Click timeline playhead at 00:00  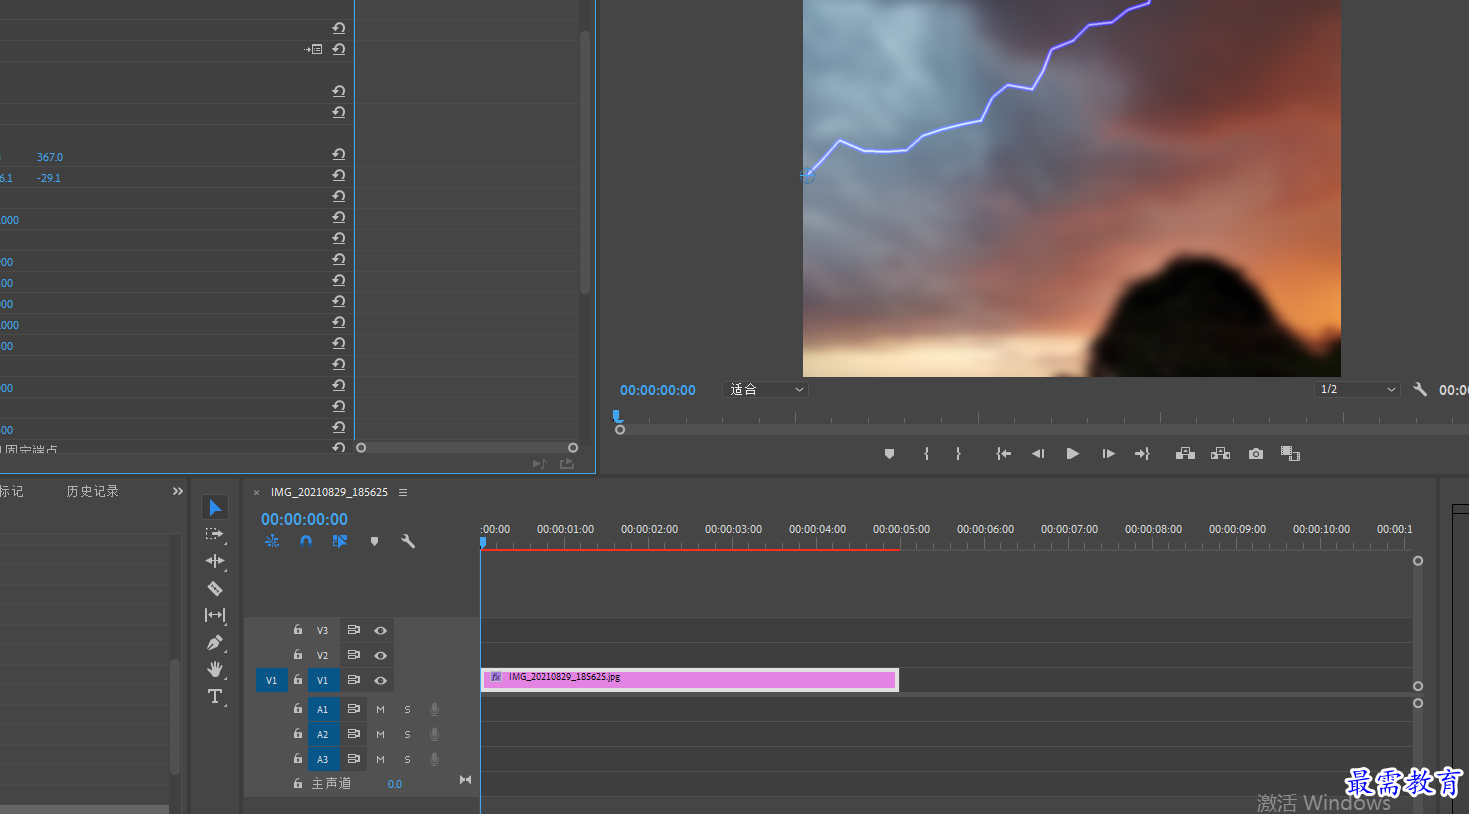click(x=483, y=542)
